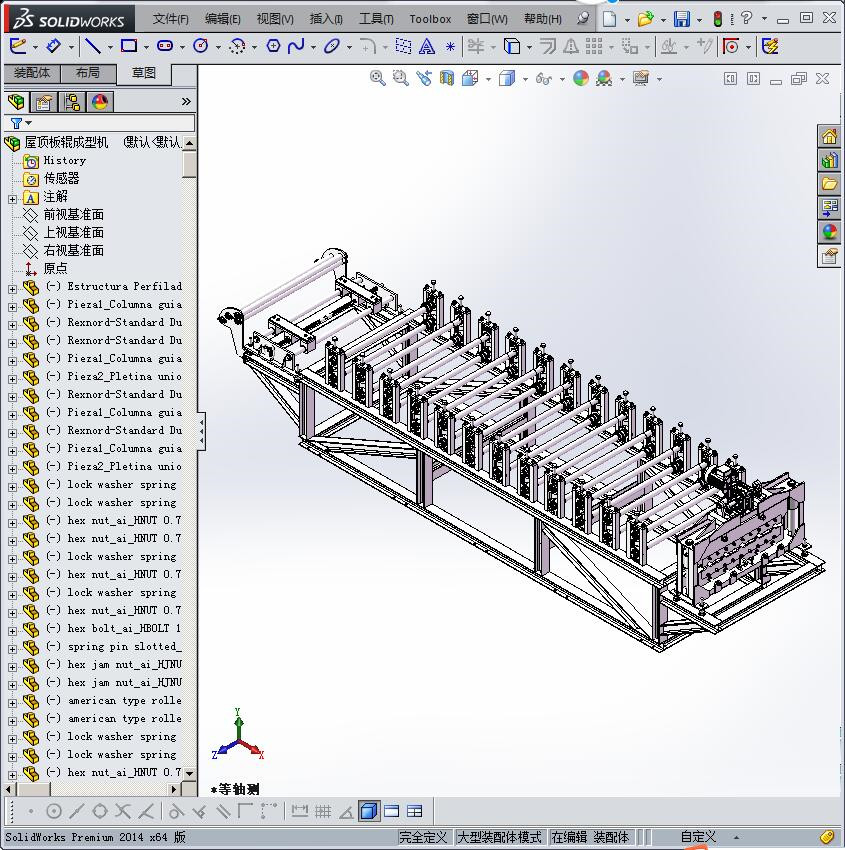
Task: Toggle the intersection snap icon
Action: 123,812
